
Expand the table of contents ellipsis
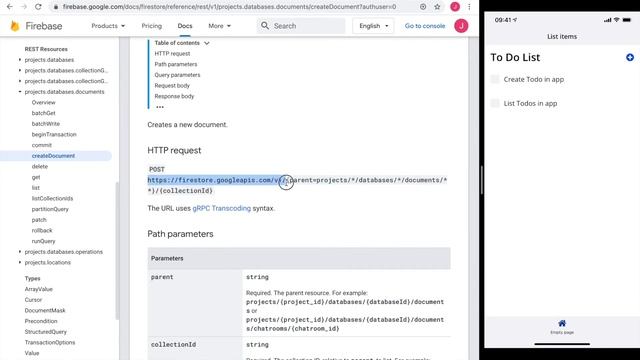(160, 107)
